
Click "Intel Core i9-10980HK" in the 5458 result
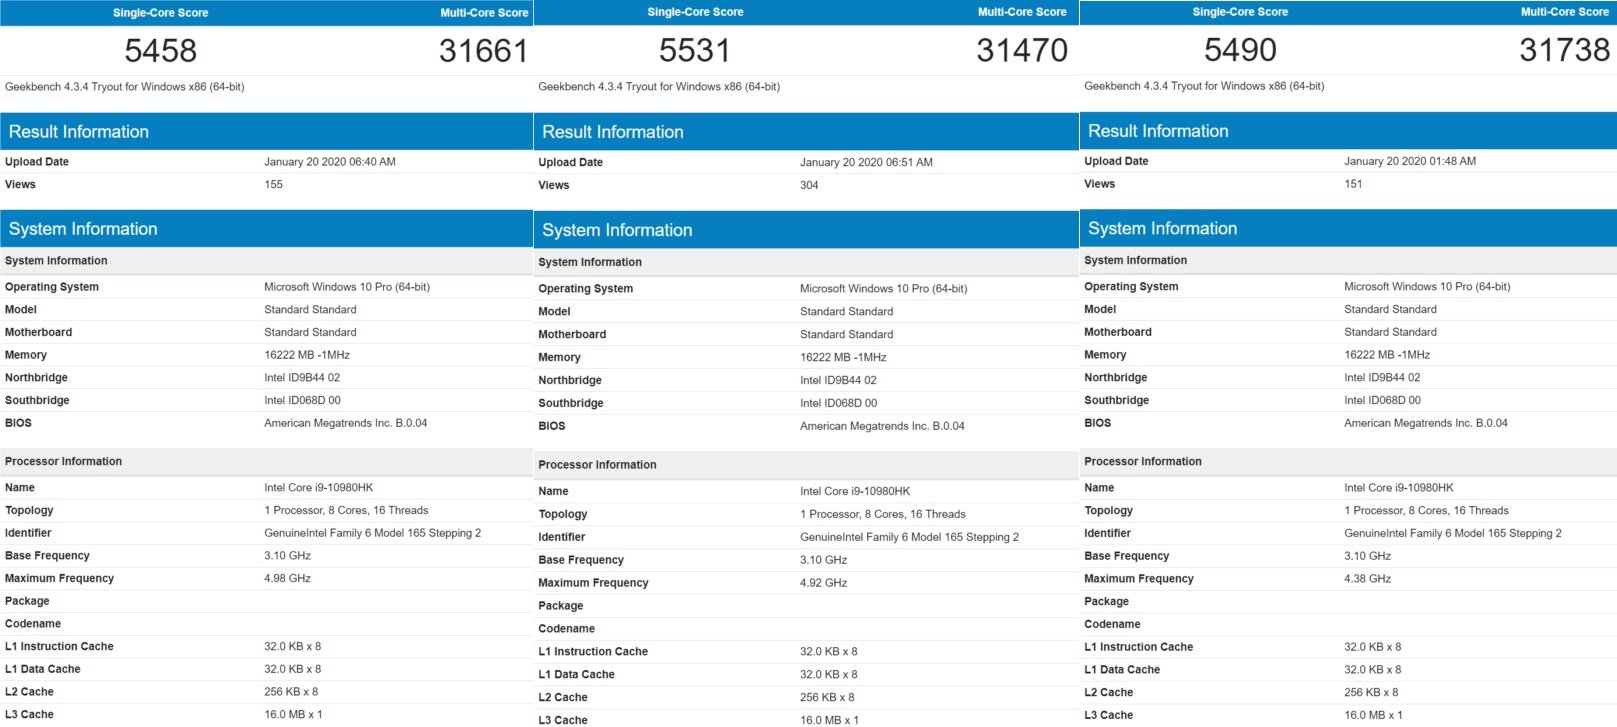[318, 488]
